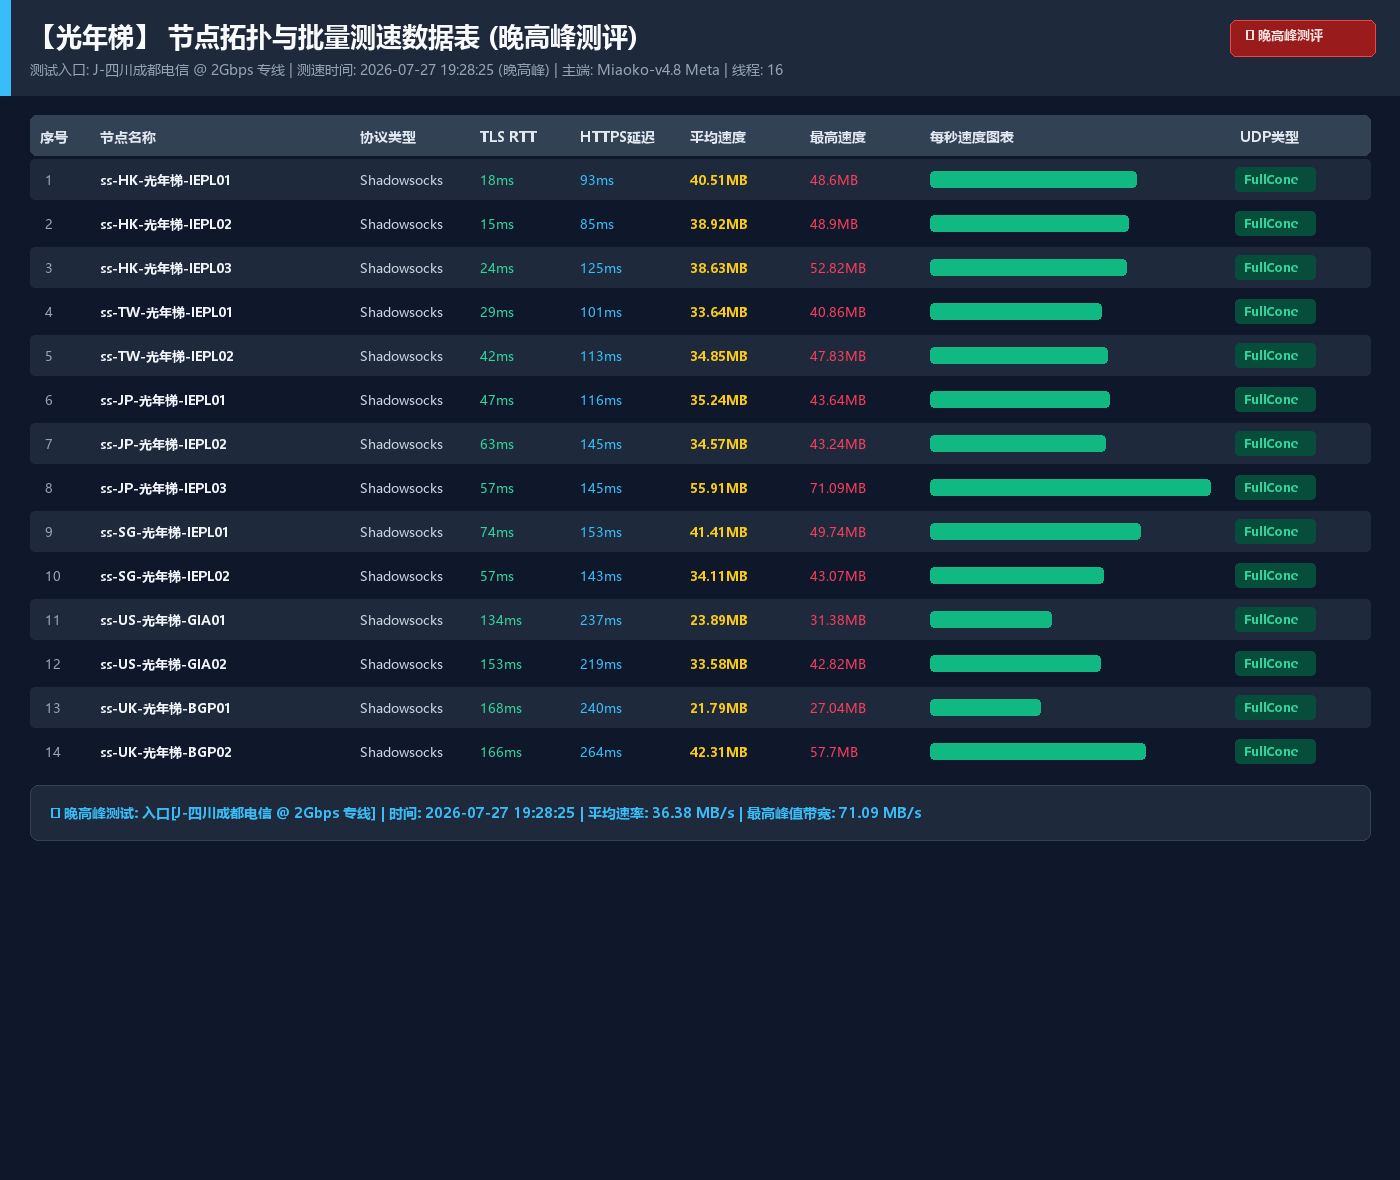Click the red 晚高峰测评 badge button
Screen dimensions: 1400x1180
click(x=1302, y=38)
